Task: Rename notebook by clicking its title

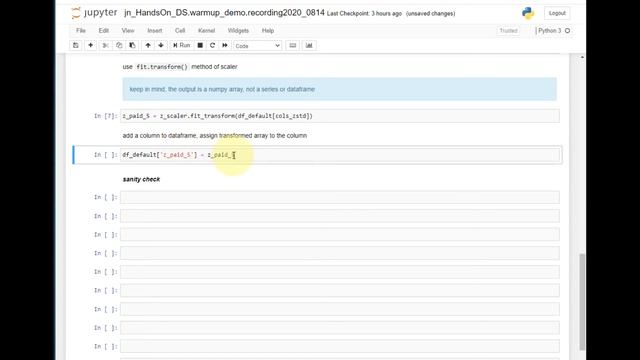Action: click(x=224, y=13)
